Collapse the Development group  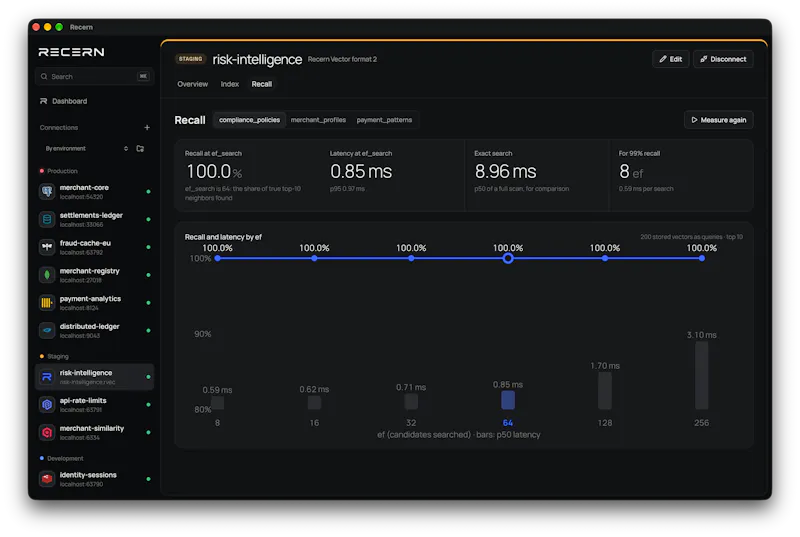point(62,458)
